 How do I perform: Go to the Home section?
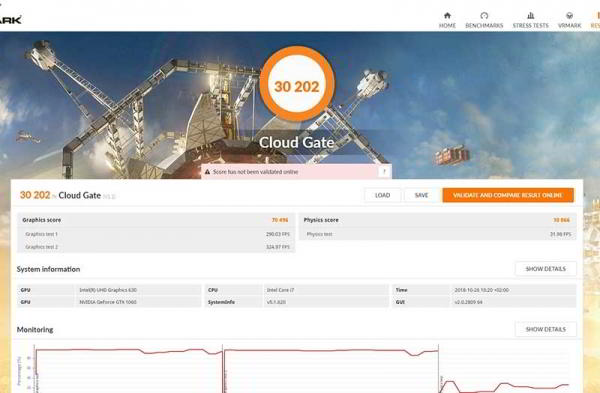[447, 20]
